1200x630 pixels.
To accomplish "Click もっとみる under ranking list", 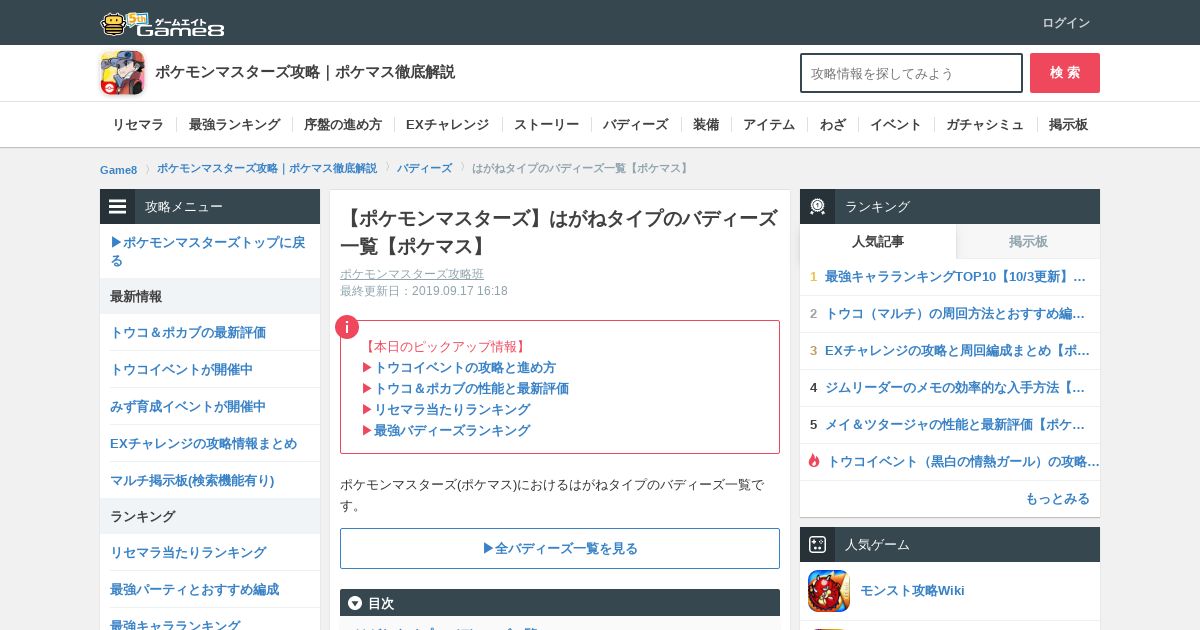I will 1057,498.
